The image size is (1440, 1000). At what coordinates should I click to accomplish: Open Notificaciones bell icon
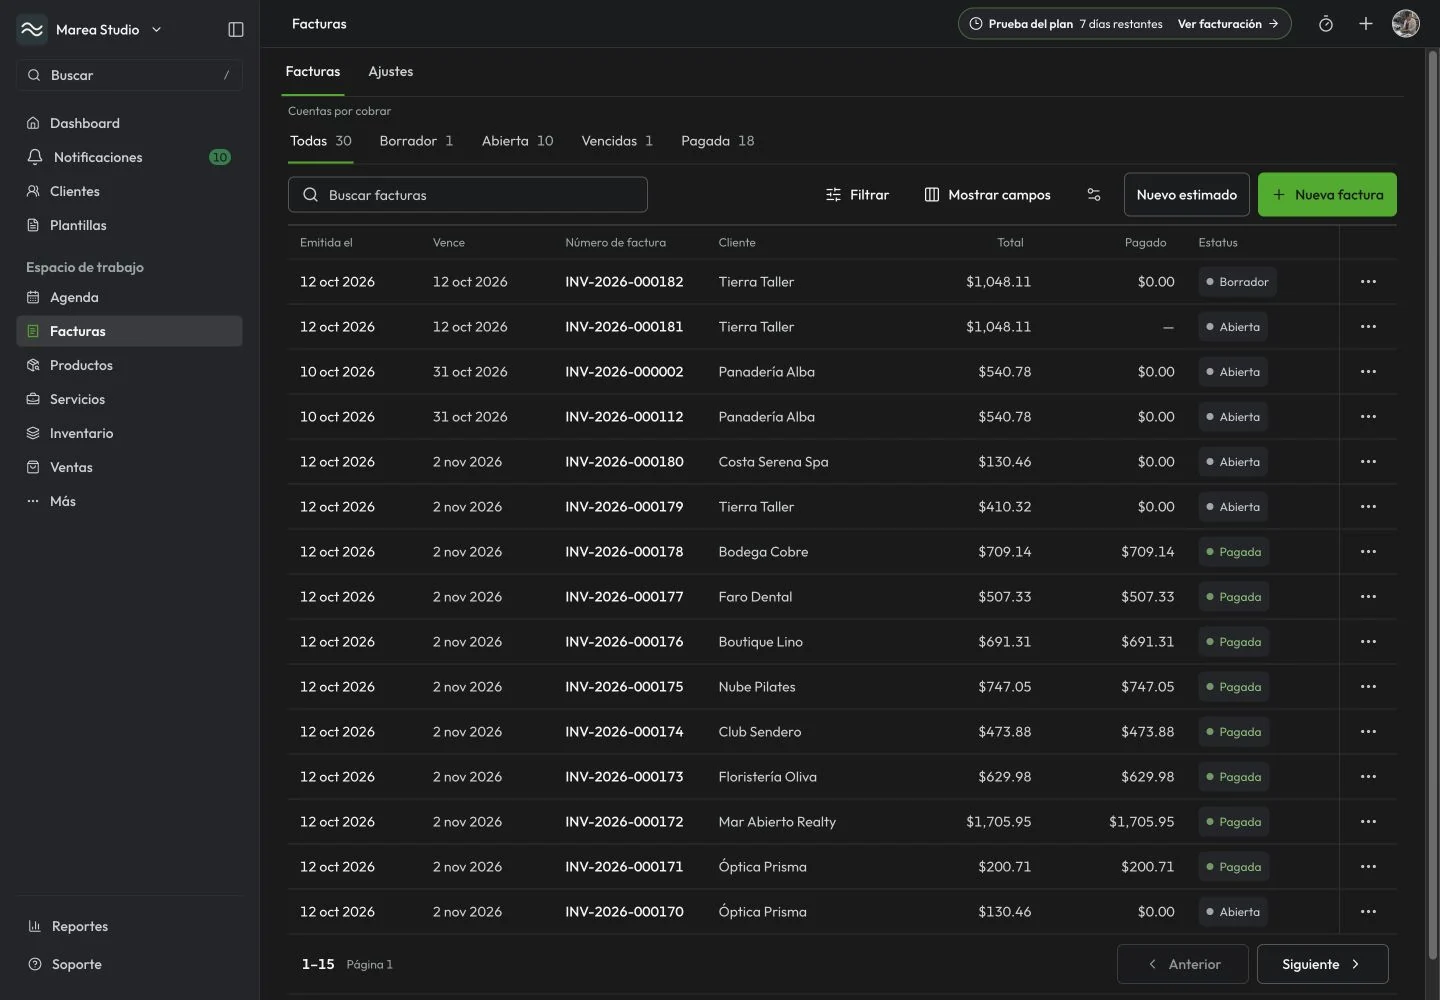[x=35, y=157]
